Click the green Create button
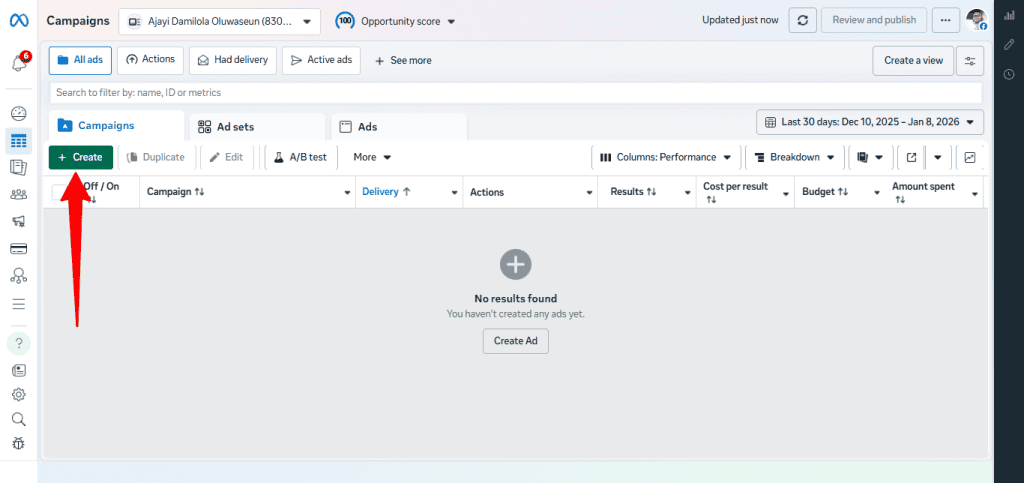This screenshot has height=483, width=1024. 81,157
